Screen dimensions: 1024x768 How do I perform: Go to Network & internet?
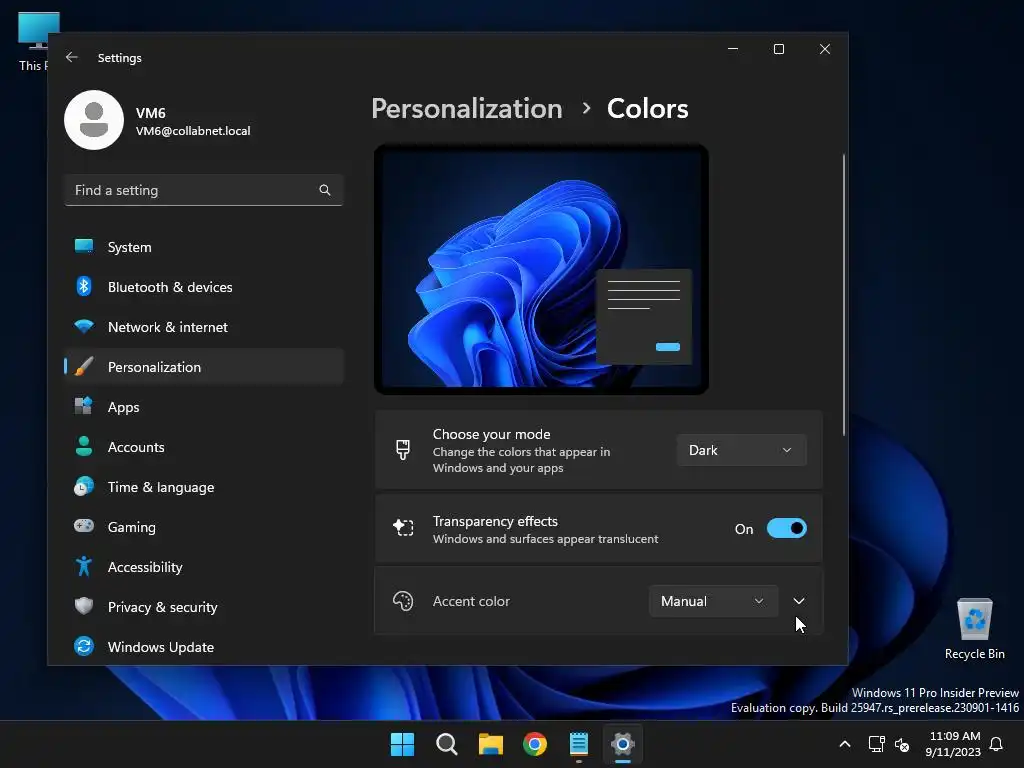[204, 327]
